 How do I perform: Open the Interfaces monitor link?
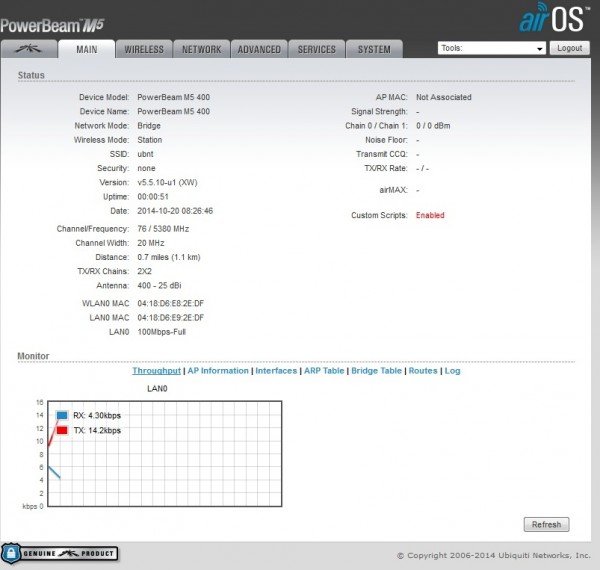[x=276, y=371]
